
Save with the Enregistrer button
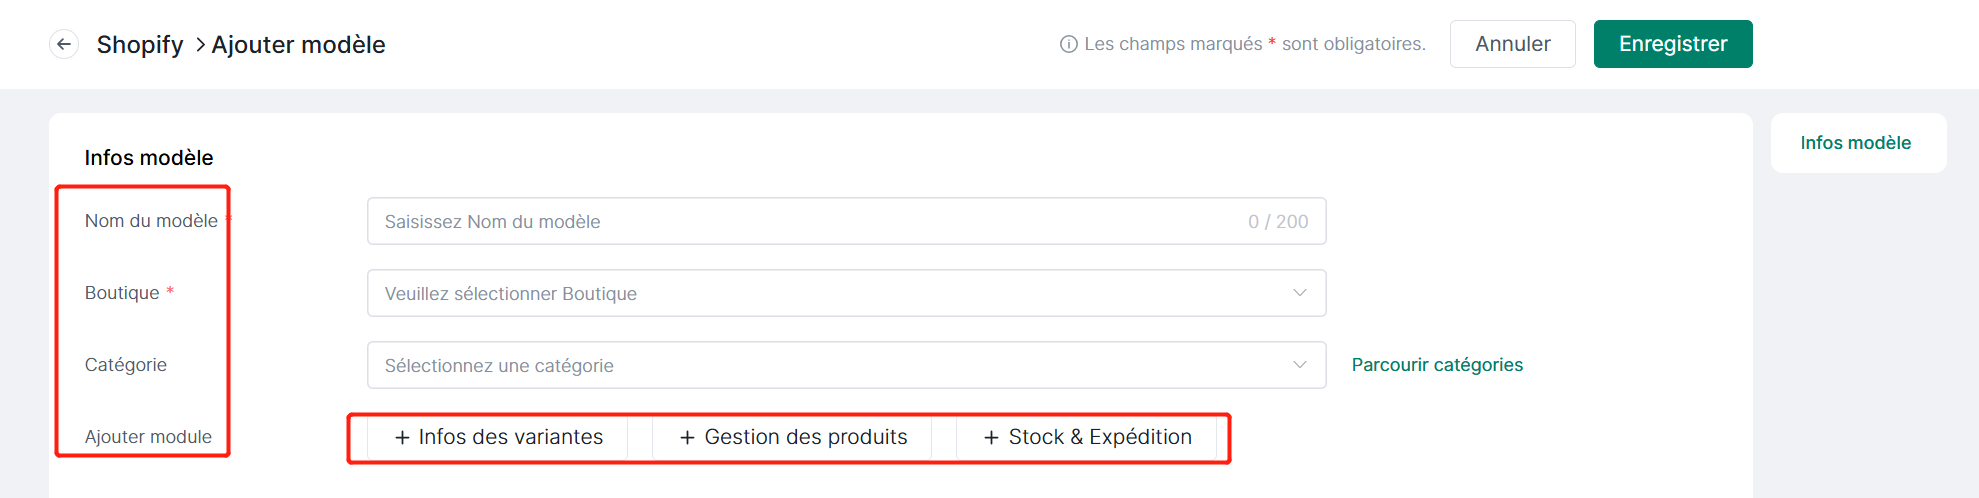1673,44
